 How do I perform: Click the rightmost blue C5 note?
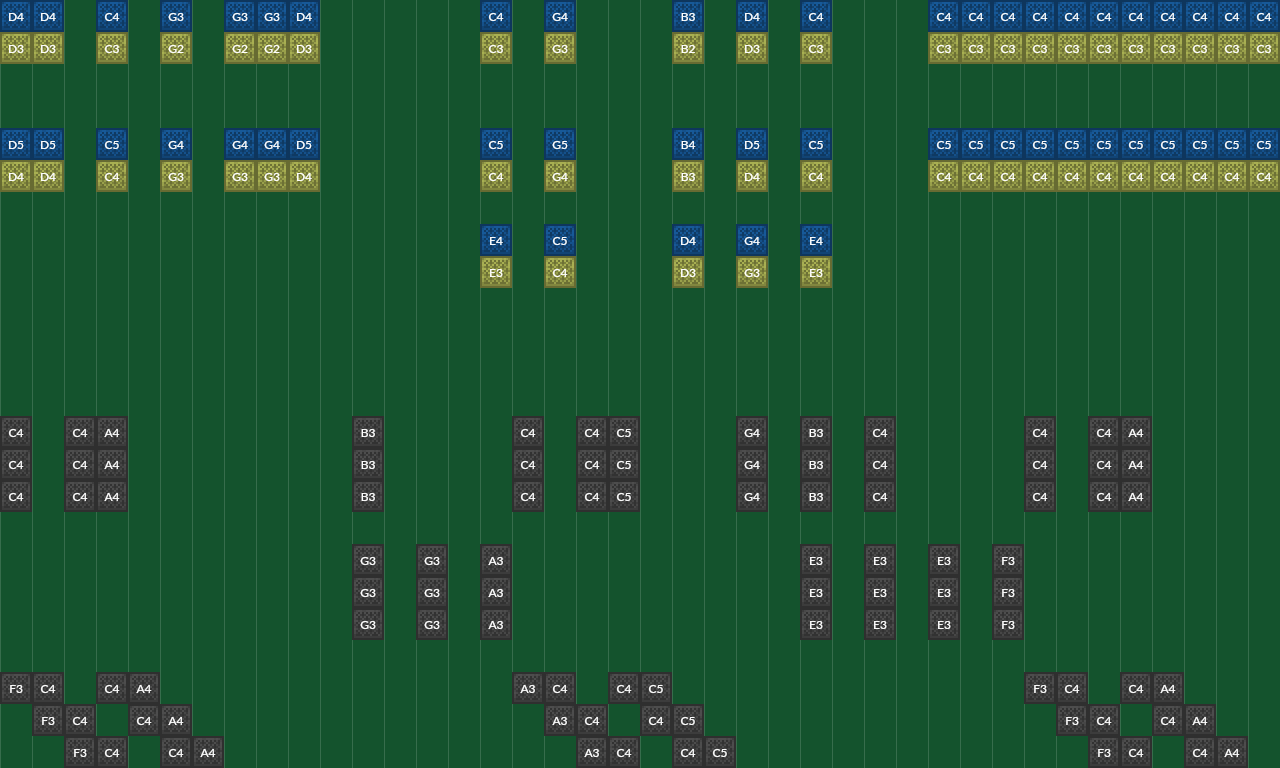coord(1264,144)
